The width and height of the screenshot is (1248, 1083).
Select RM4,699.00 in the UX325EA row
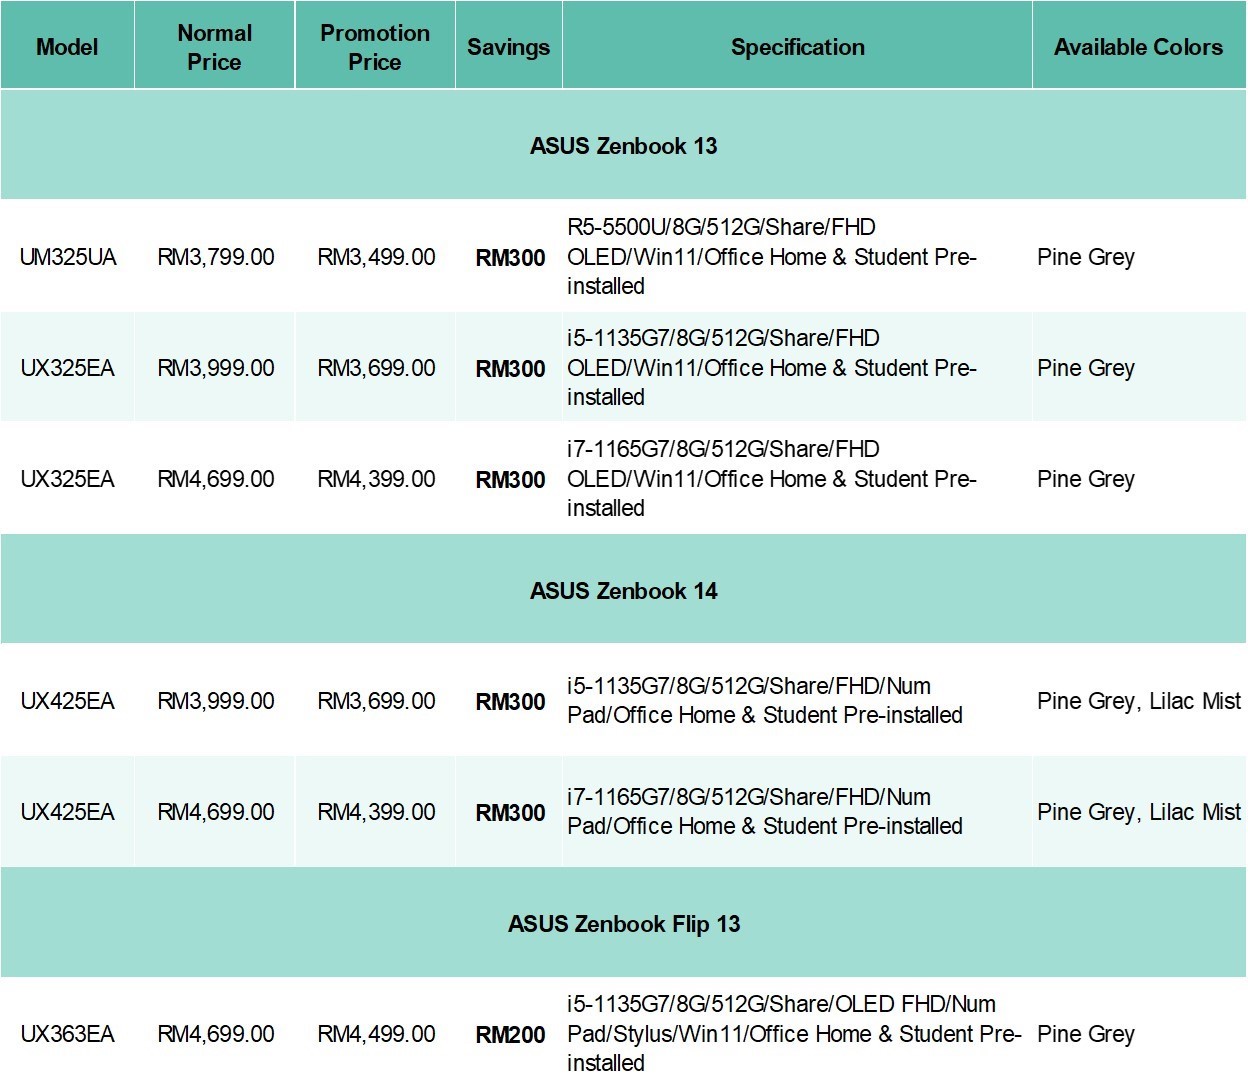click(x=216, y=479)
